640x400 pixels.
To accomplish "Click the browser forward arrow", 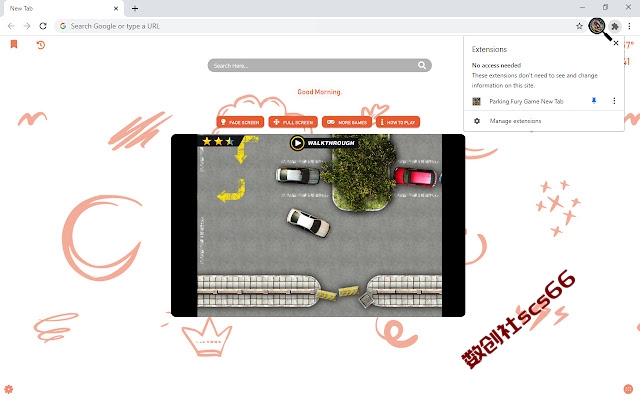I will (x=27, y=26).
